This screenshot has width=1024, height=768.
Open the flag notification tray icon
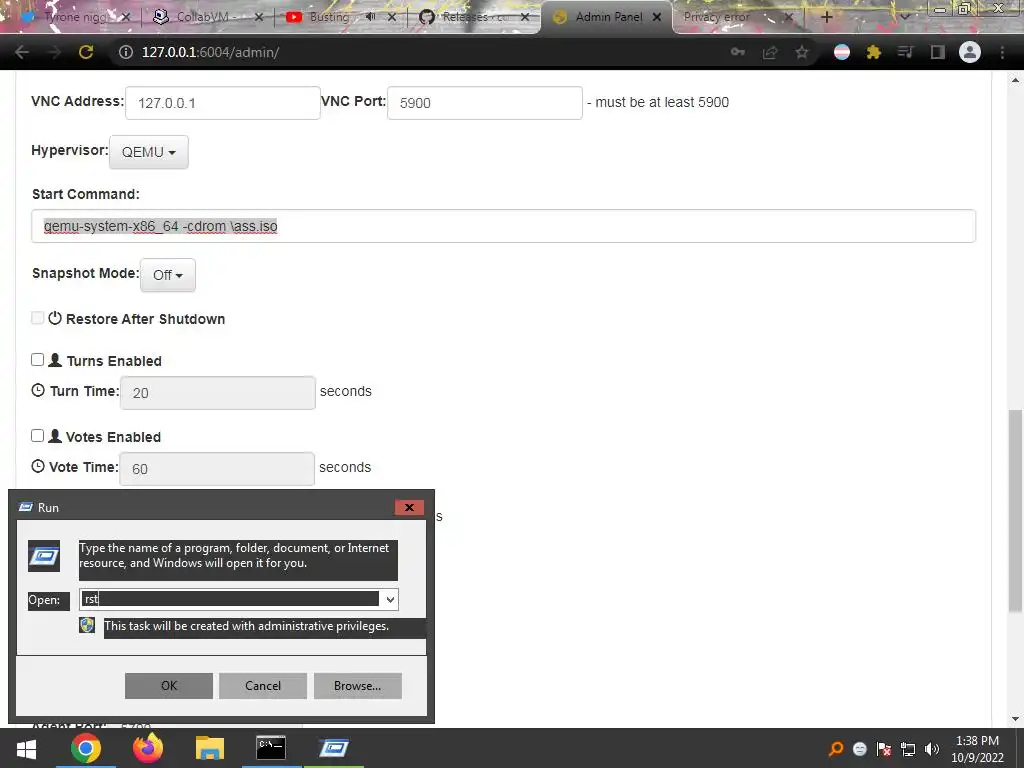tap(884, 749)
